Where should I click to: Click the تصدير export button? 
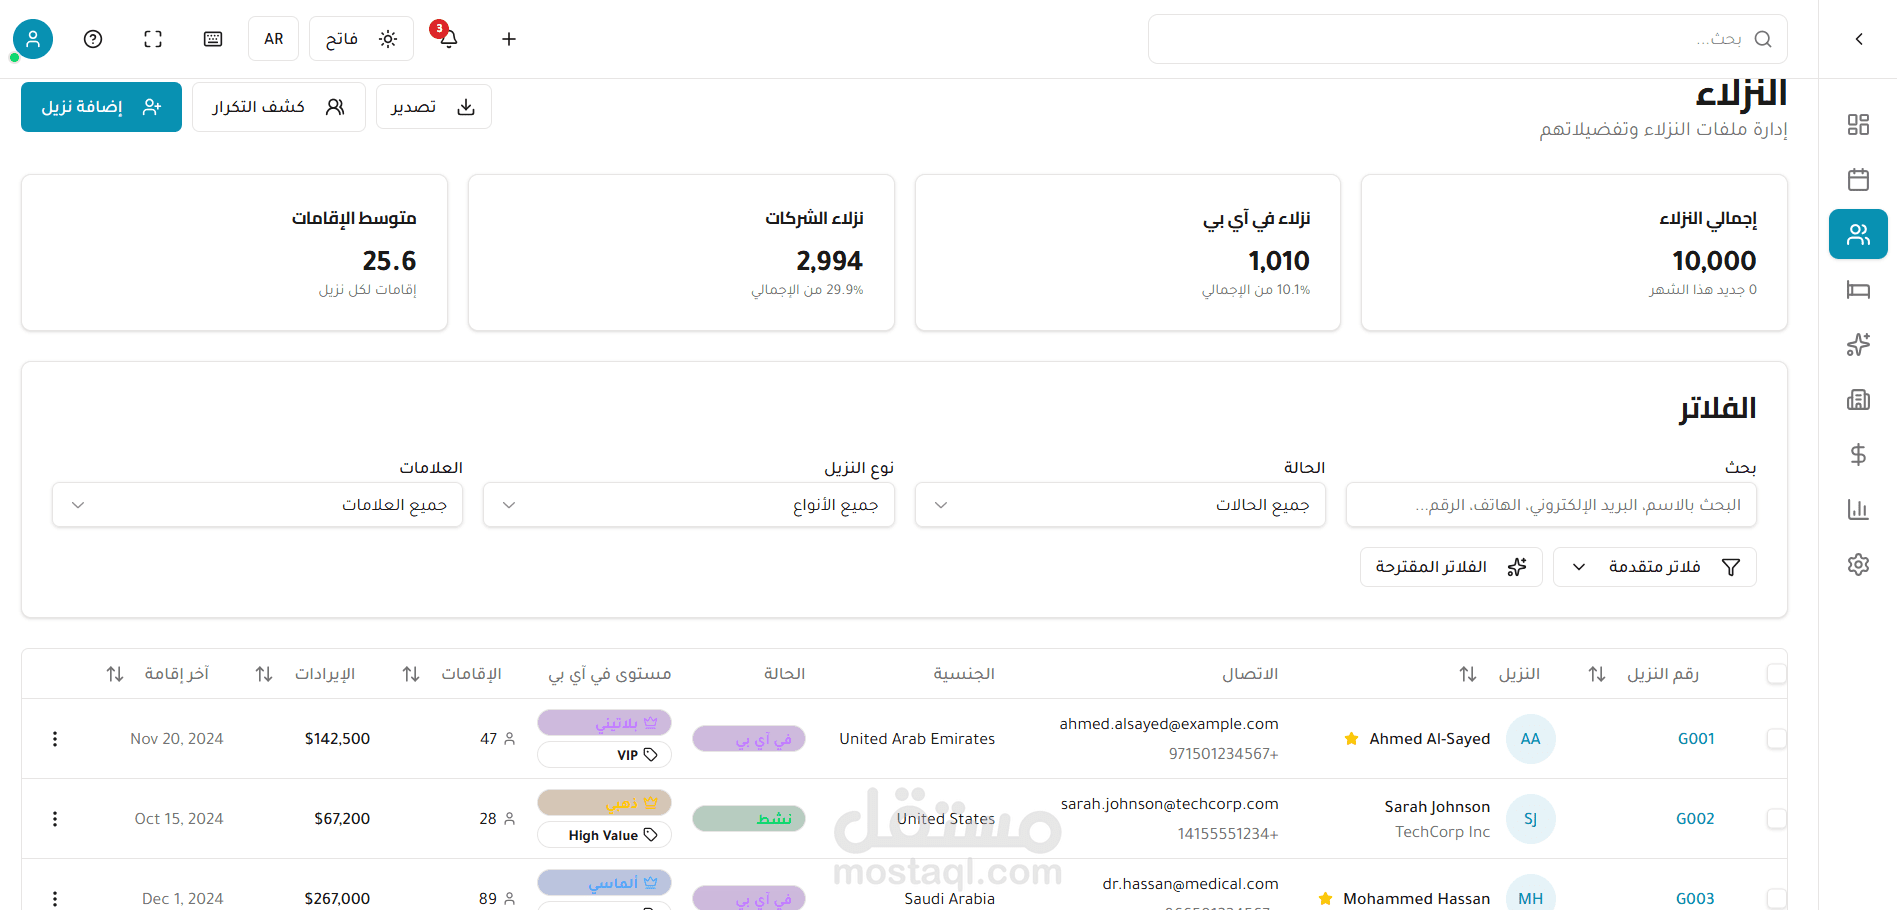coord(433,107)
